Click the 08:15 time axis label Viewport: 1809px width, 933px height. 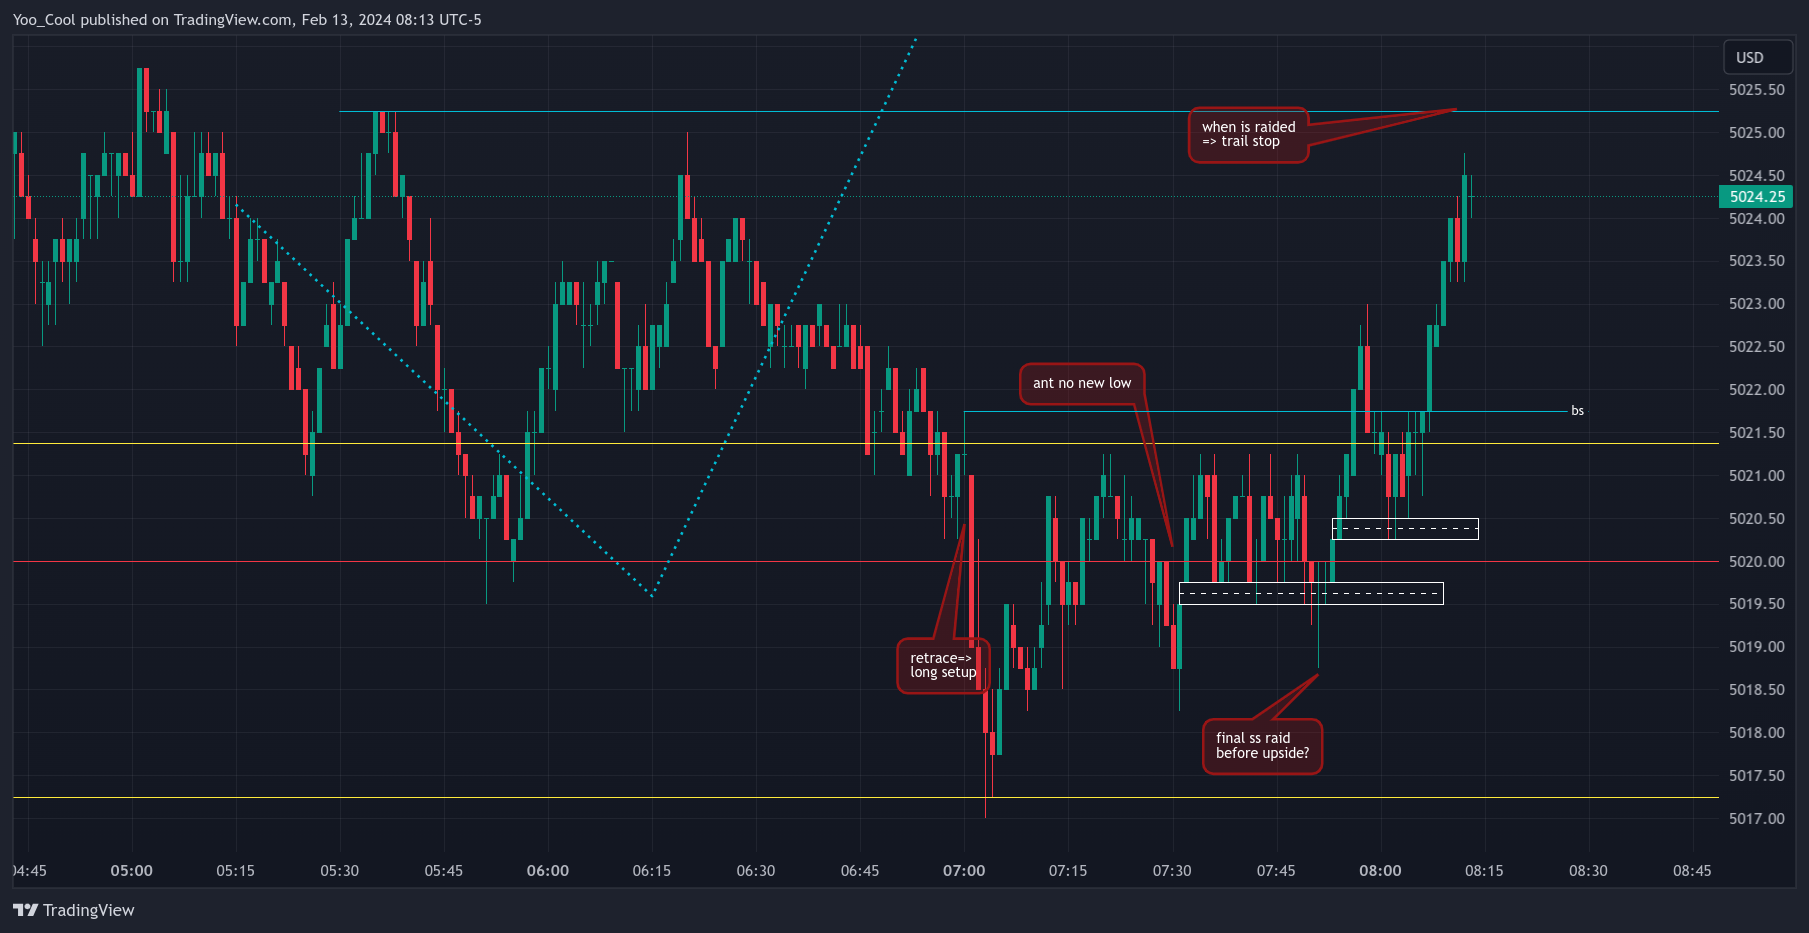1484,871
